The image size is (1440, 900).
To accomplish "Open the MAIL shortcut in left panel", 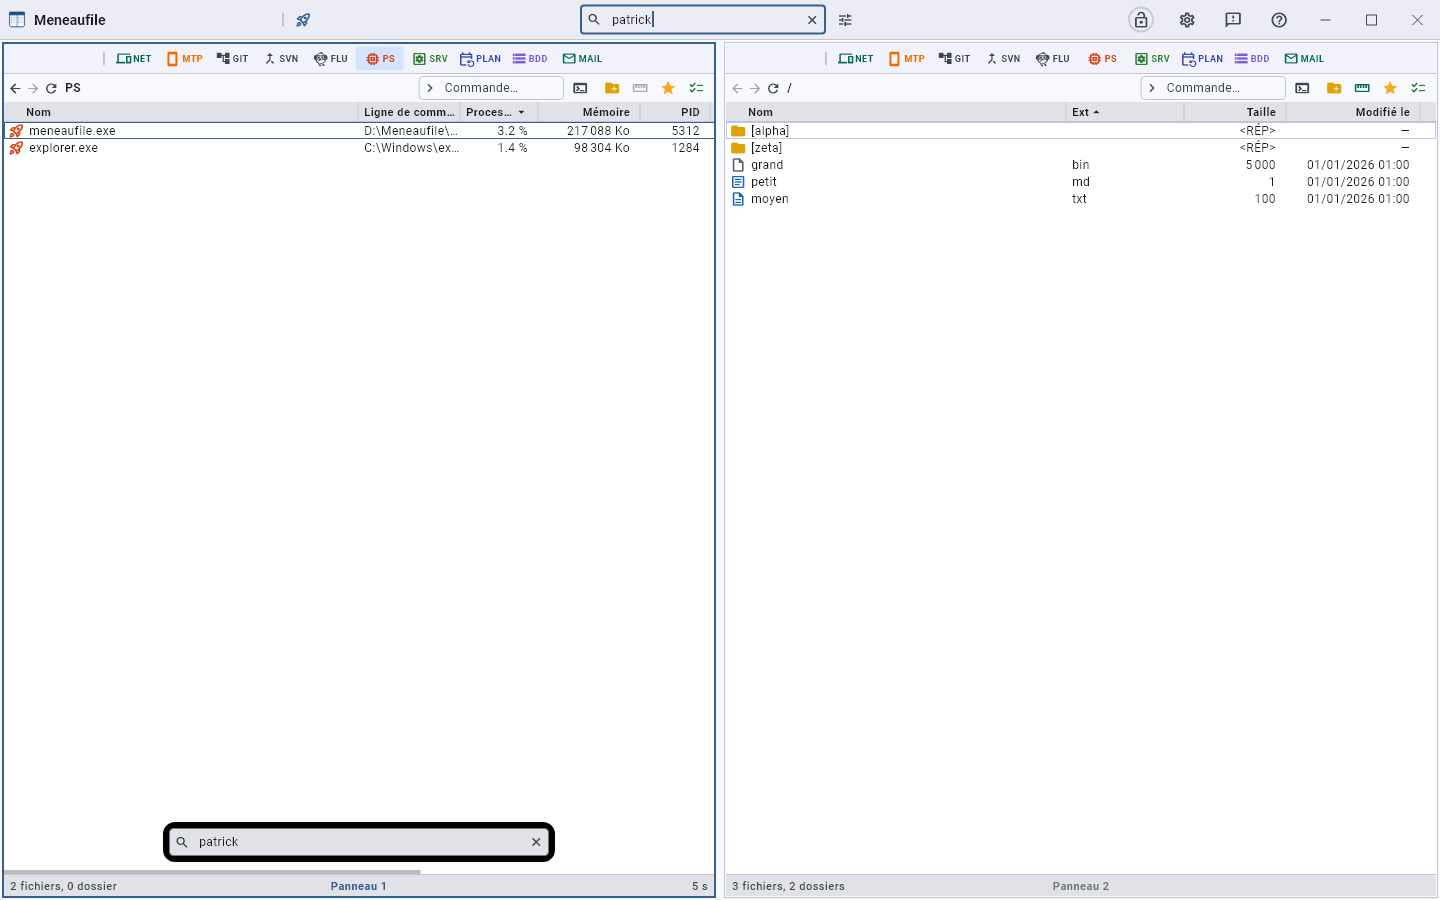I will pyautogui.click(x=582, y=59).
